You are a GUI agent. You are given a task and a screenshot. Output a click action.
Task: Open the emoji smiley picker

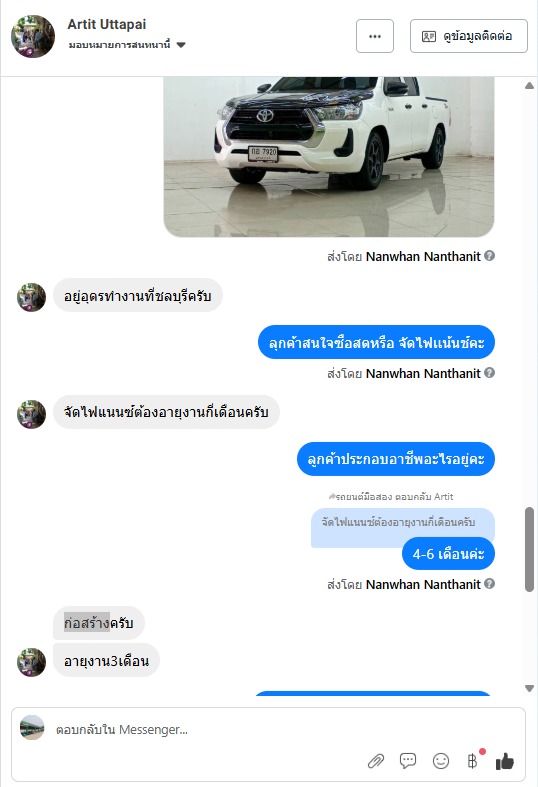[441, 761]
